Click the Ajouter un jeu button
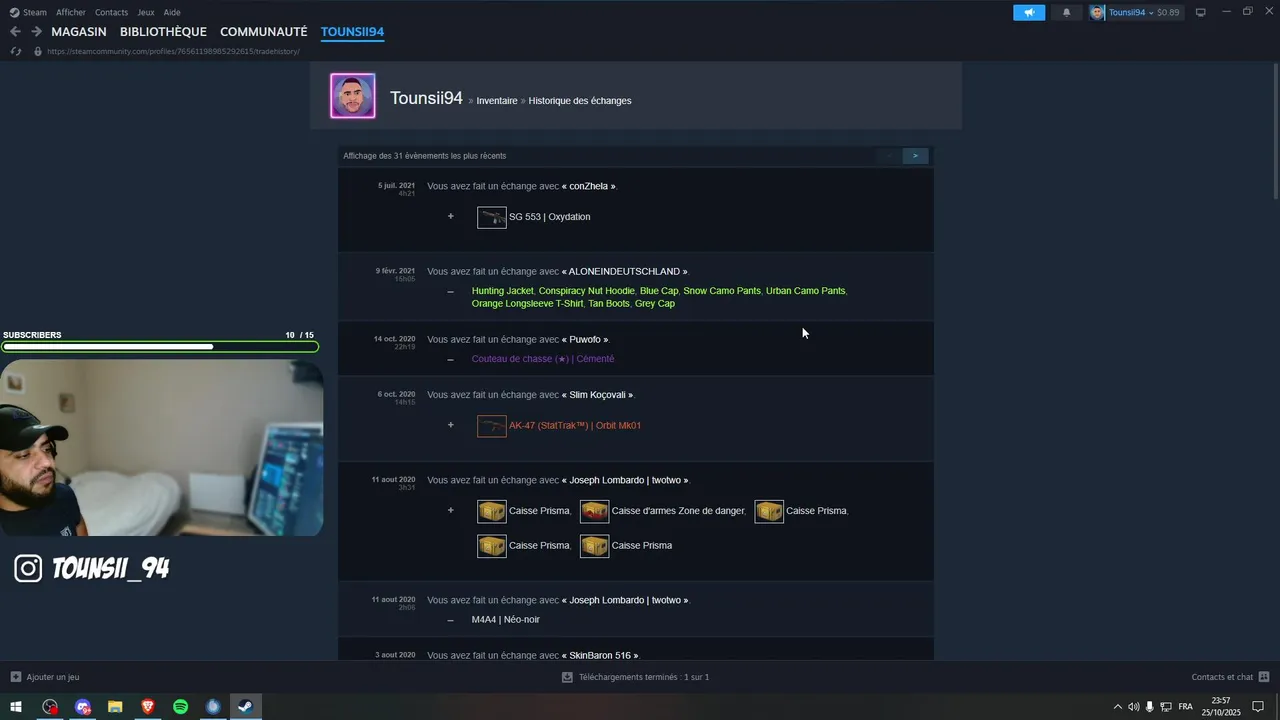The image size is (1280, 720). [x=45, y=677]
